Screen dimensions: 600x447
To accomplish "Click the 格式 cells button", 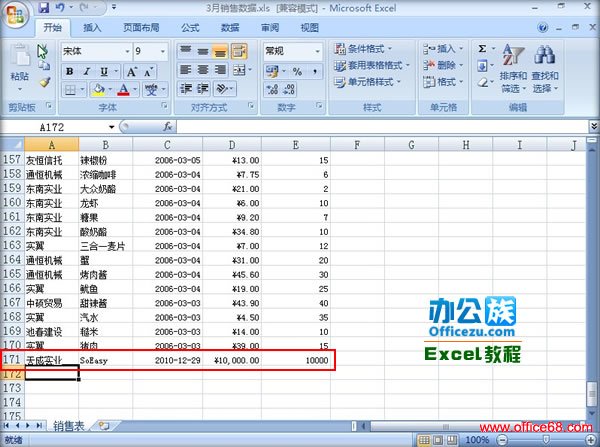I will click(443, 82).
